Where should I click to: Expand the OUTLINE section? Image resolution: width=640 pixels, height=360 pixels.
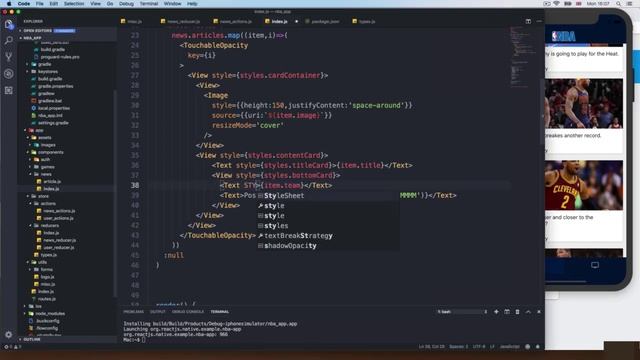[x=32, y=339]
